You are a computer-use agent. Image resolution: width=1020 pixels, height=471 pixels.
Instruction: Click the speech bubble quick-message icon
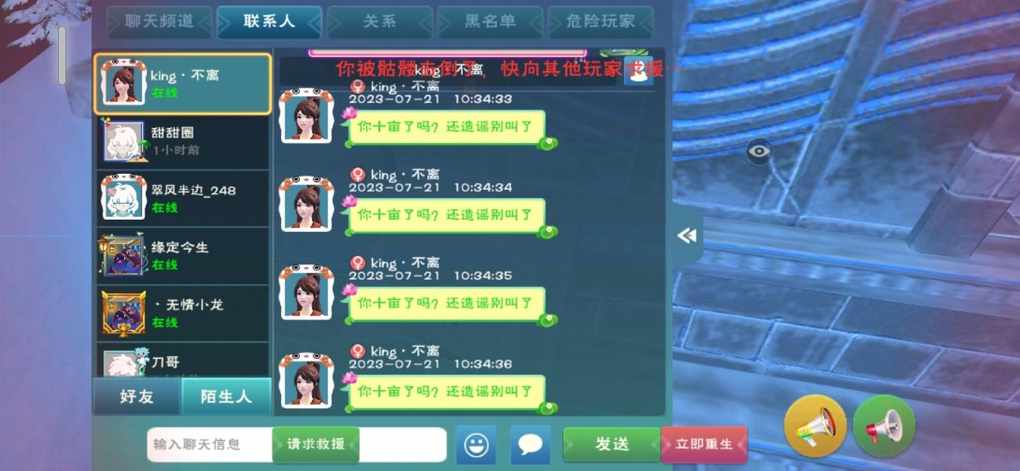tap(530, 444)
